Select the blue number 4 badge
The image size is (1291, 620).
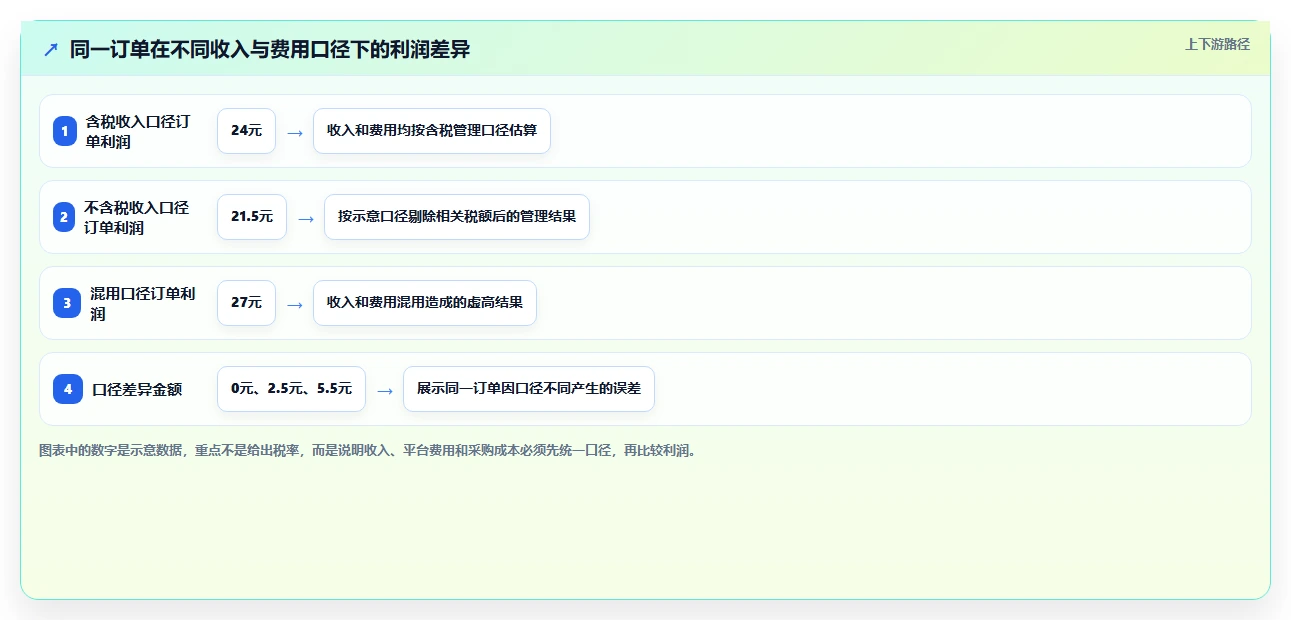point(68,389)
